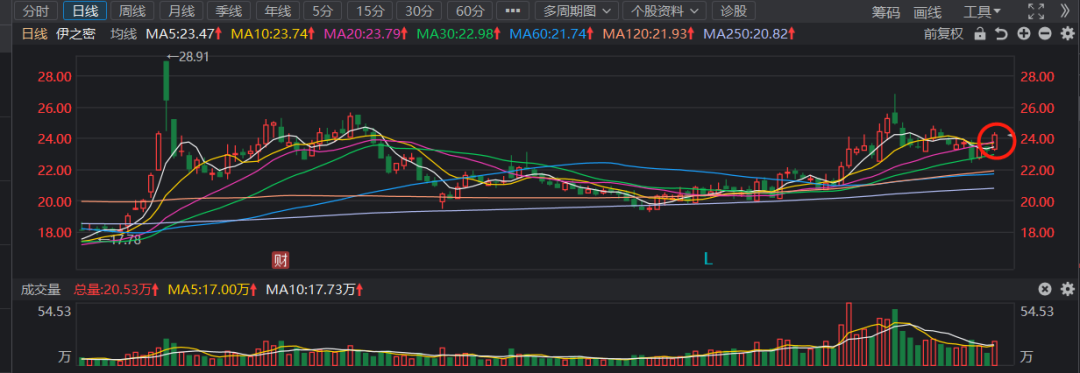Image resolution: width=1080 pixels, height=373 pixels.
Task: Open the 筹码 chip distribution panel
Action: pyautogui.click(x=885, y=12)
